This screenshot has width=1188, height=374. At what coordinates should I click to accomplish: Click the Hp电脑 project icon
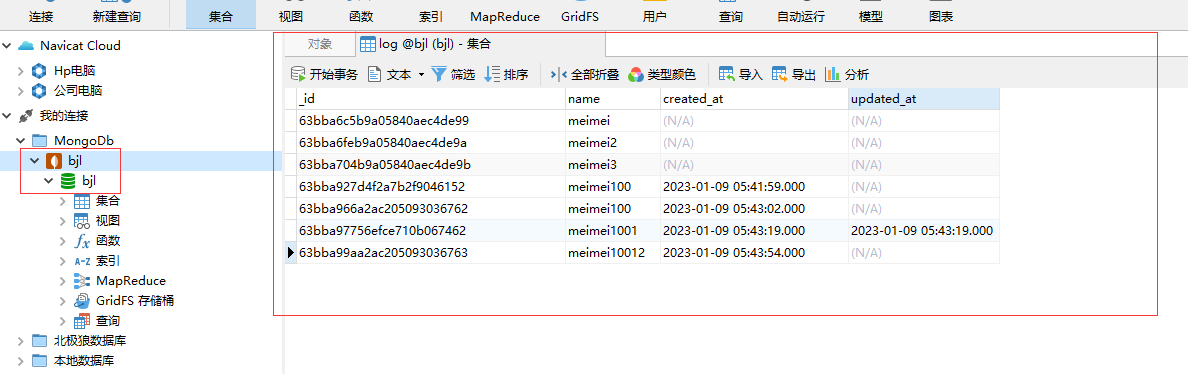pos(39,71)
